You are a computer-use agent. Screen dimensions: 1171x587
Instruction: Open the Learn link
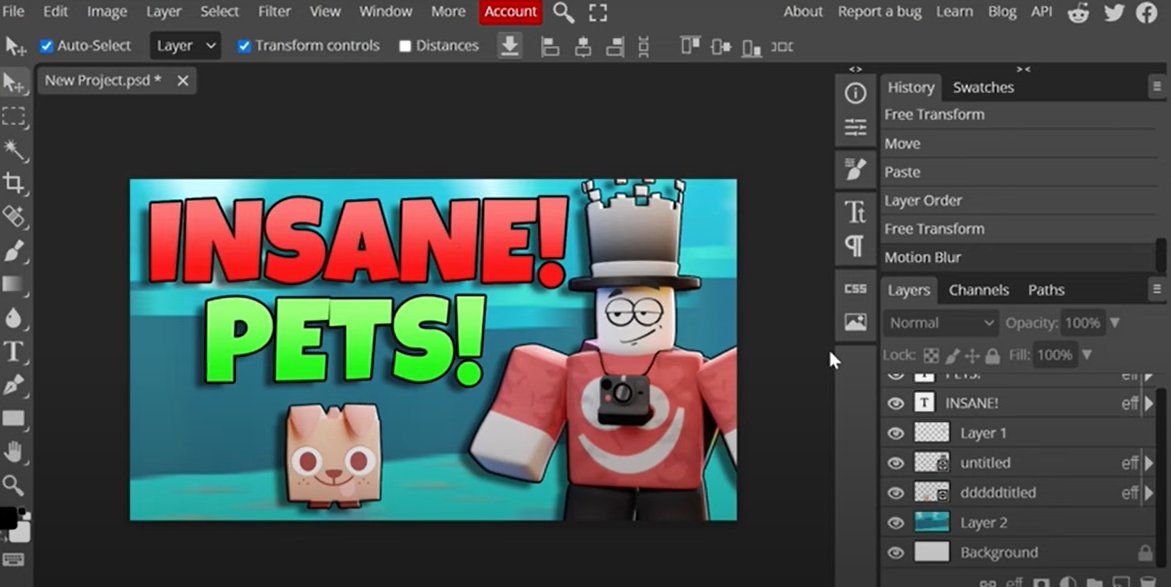pyautogui.click(x=954, y=11)
